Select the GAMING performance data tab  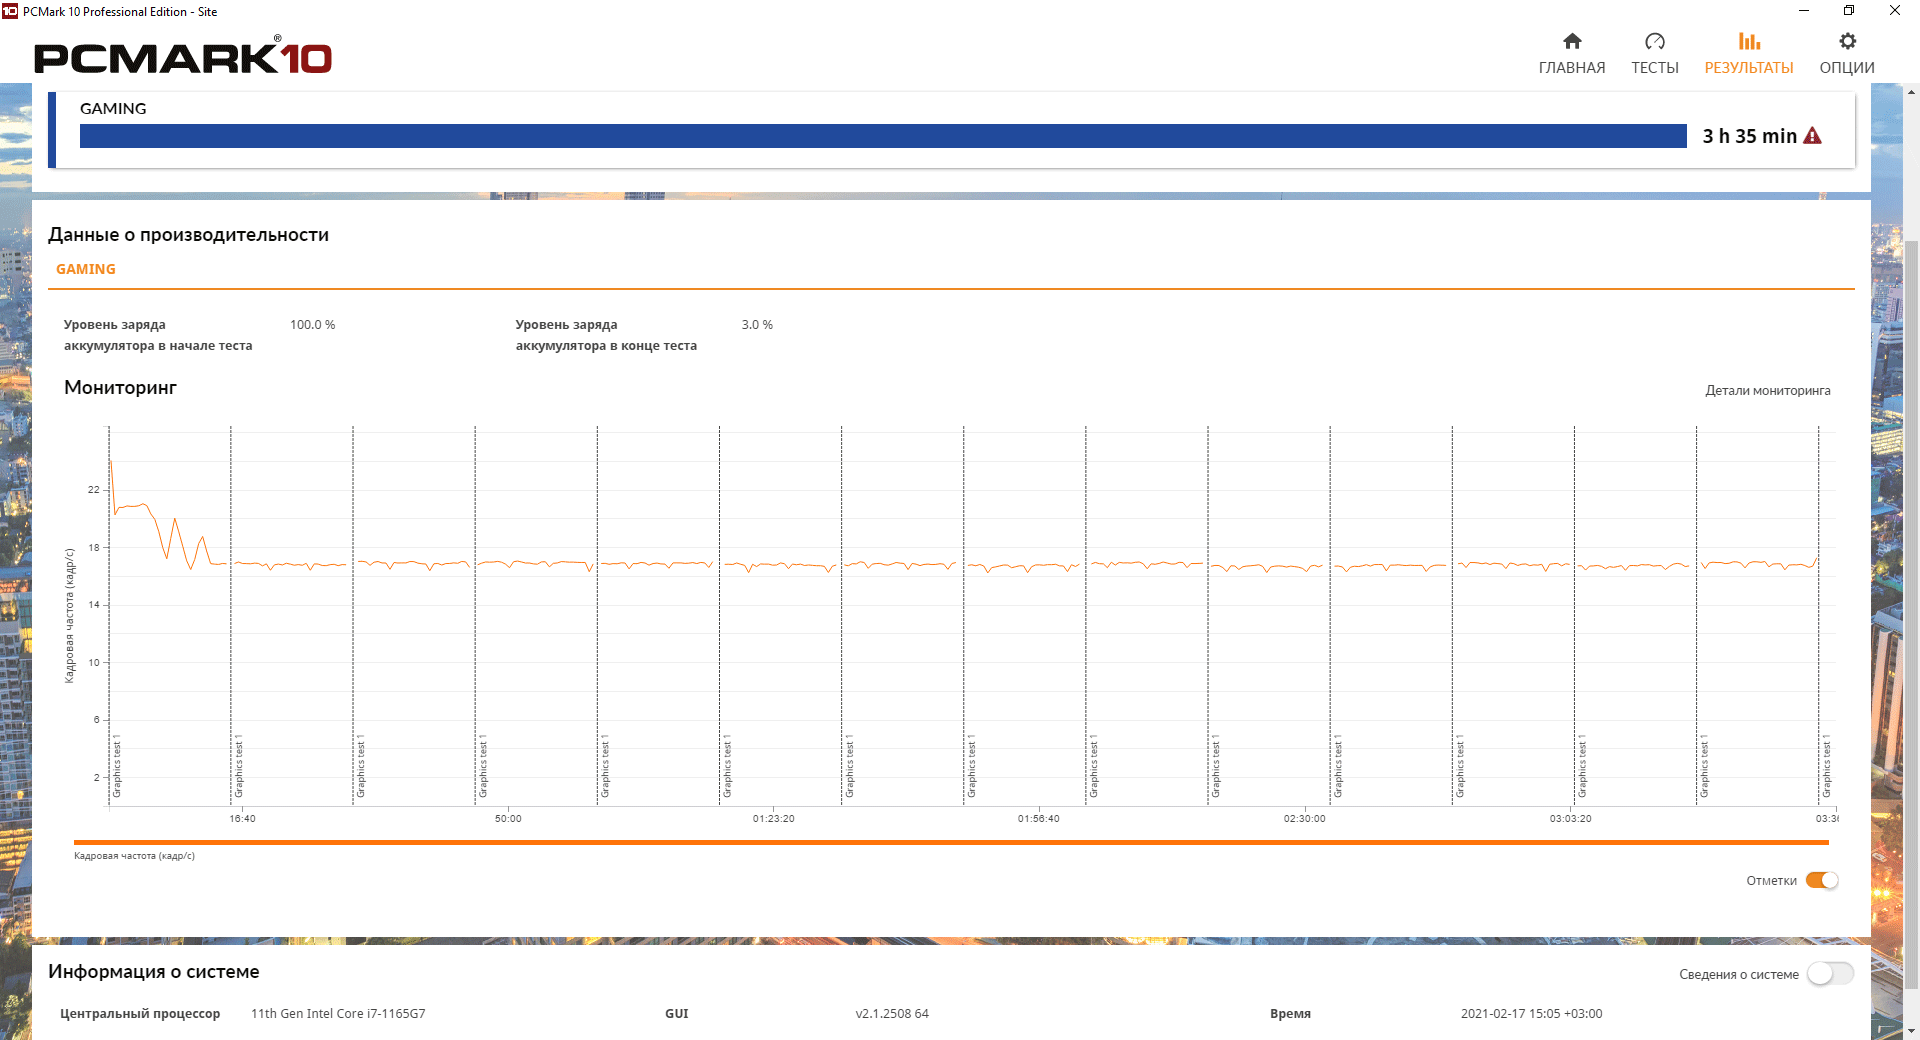click(86, 269)
